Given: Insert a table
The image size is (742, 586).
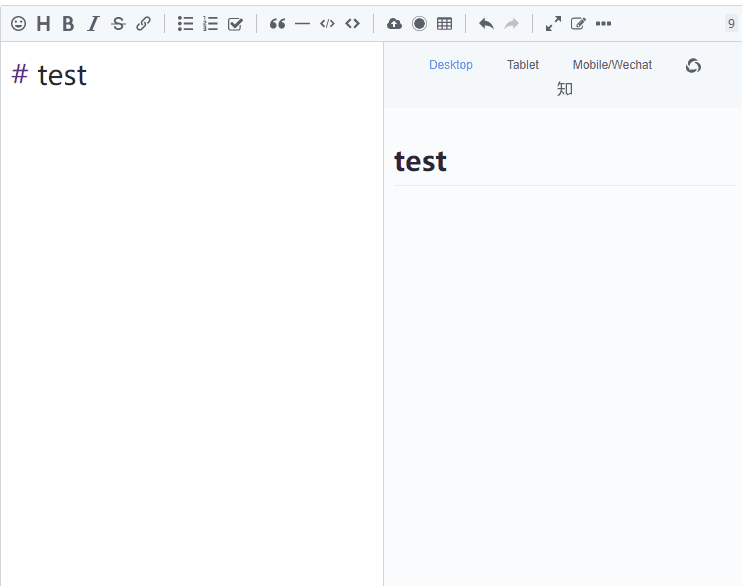Looking at the screenshot, I should coord(444,24).
